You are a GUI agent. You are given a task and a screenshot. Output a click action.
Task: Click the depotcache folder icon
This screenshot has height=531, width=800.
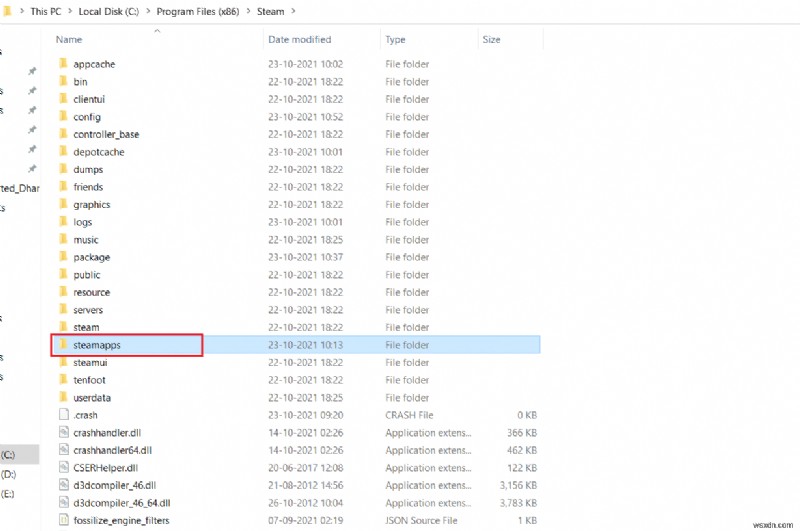click(x=63, y=151)
